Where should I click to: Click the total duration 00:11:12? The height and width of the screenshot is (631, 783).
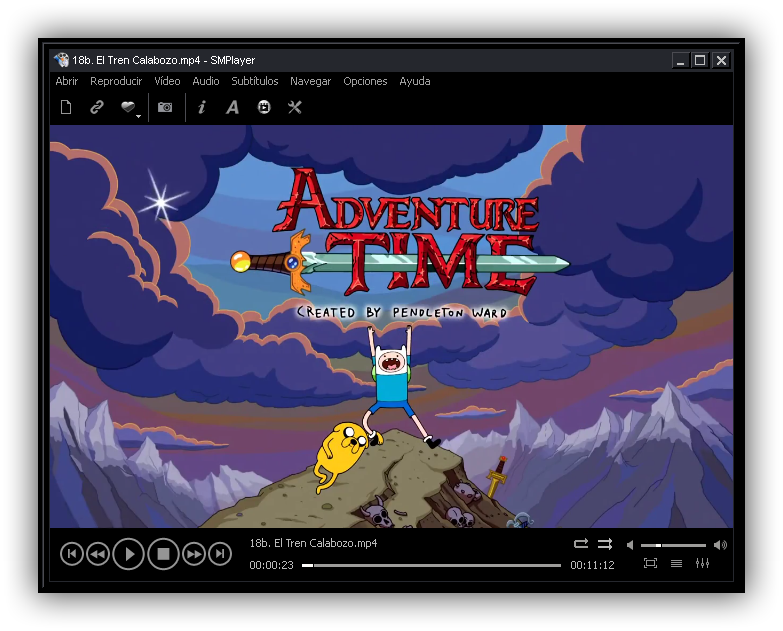592,565
